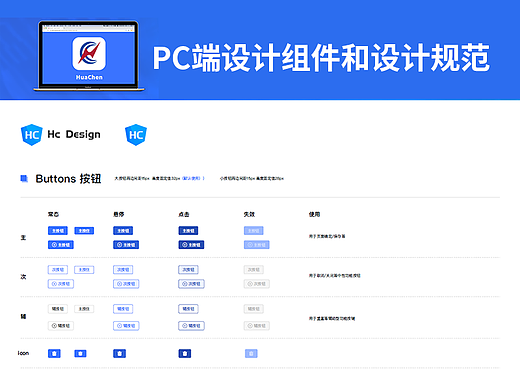Click the large trash icon button under 常态
This screenshot has height=390, width=520.
[54, 353]
